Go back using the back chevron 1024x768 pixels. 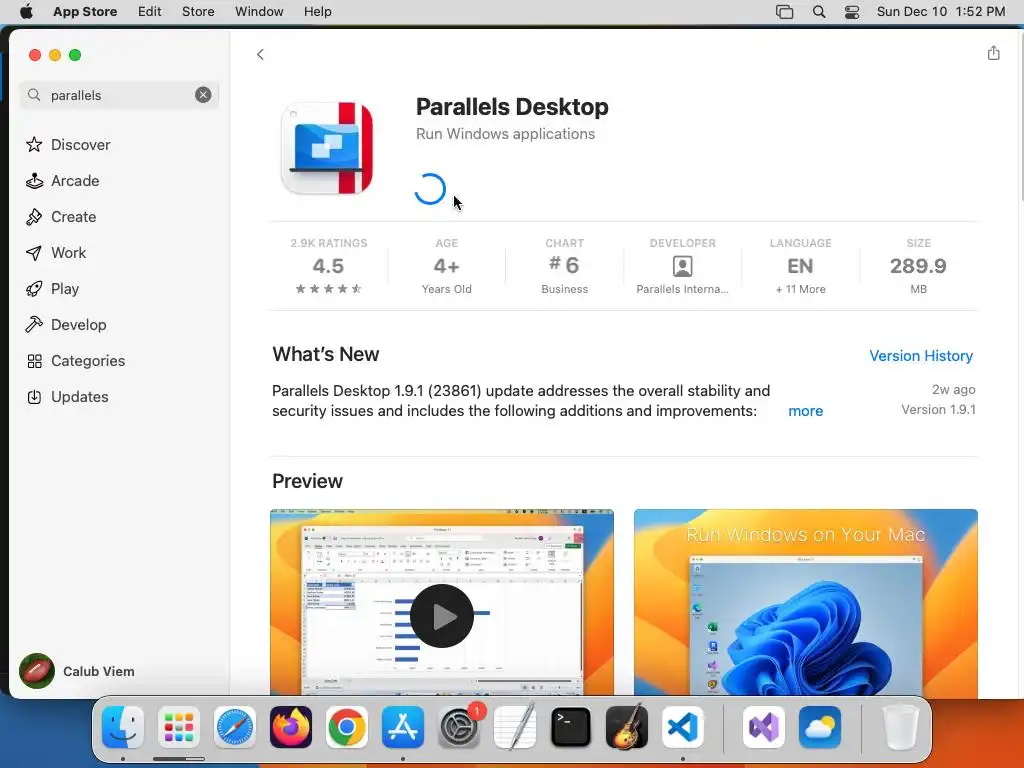coord(260,54)
